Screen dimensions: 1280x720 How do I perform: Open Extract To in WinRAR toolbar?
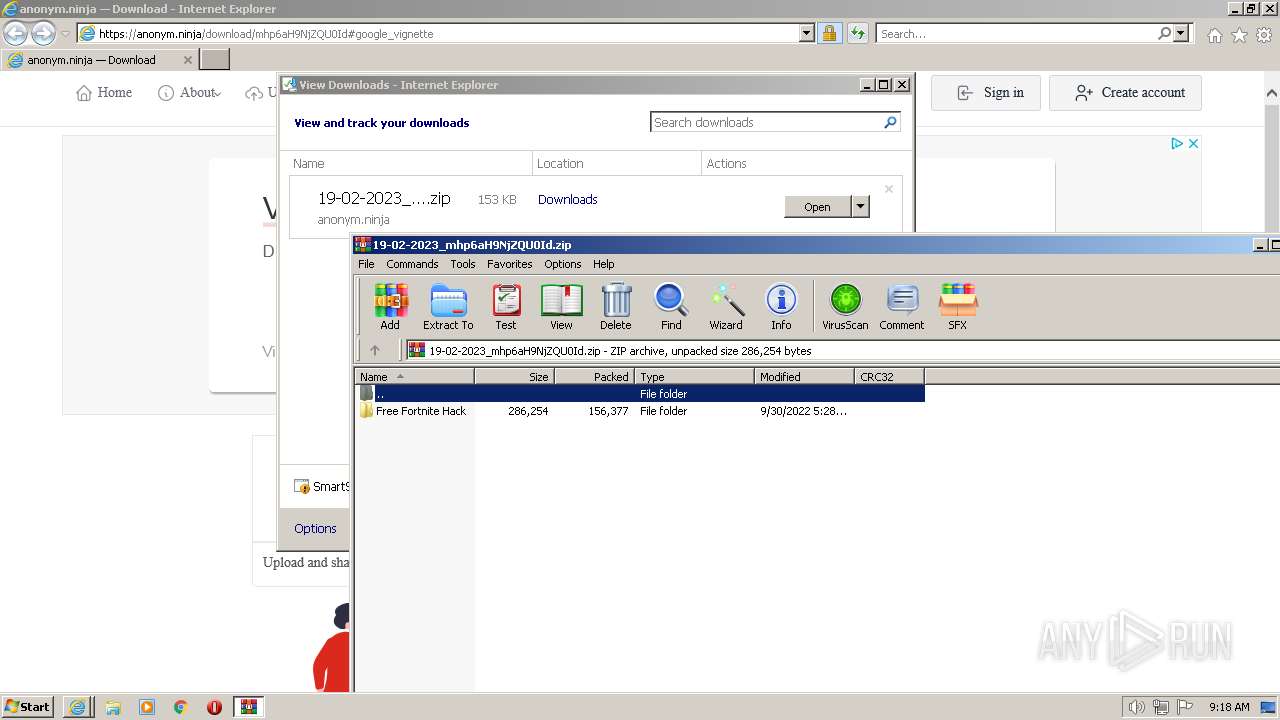point(448,306)
